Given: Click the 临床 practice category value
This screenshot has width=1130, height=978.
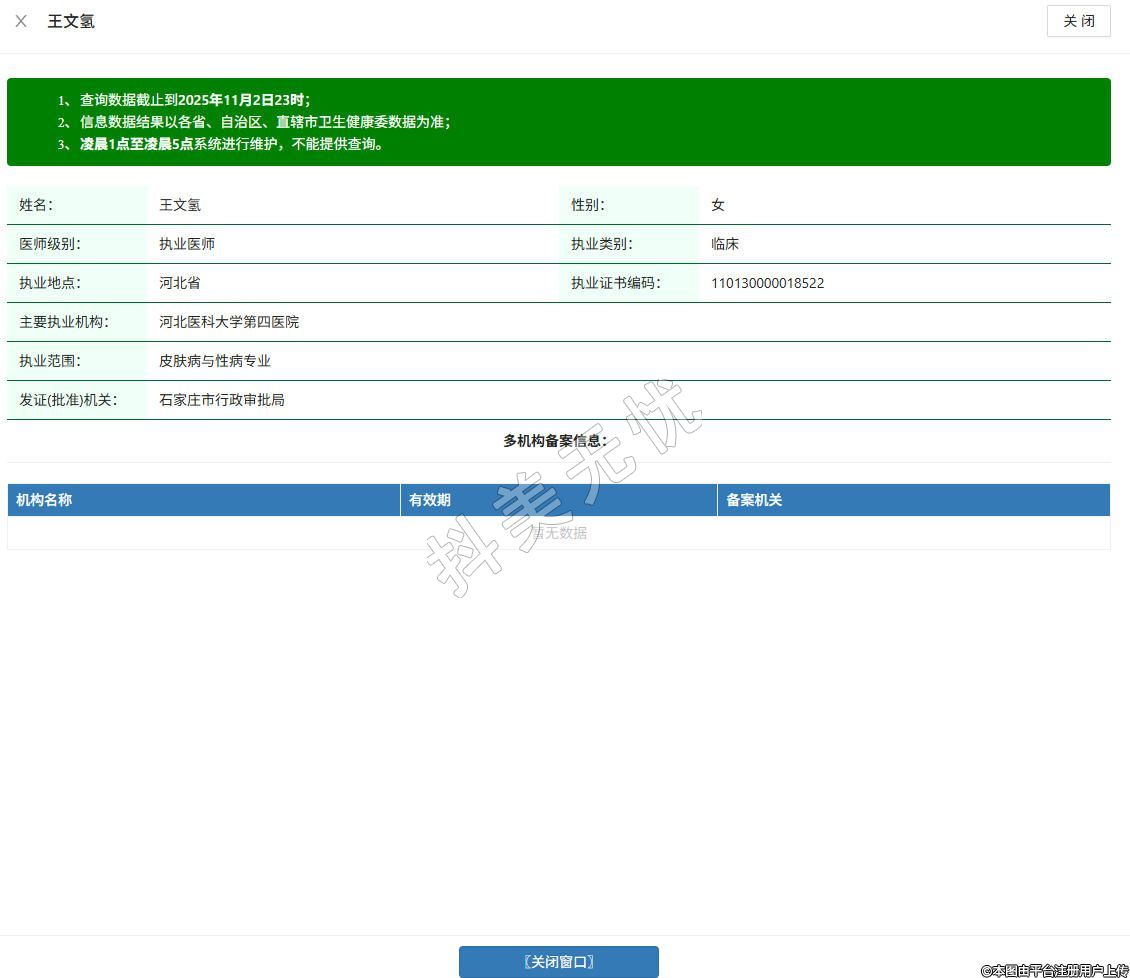Looking at the screenshot, I should [725, 244].
